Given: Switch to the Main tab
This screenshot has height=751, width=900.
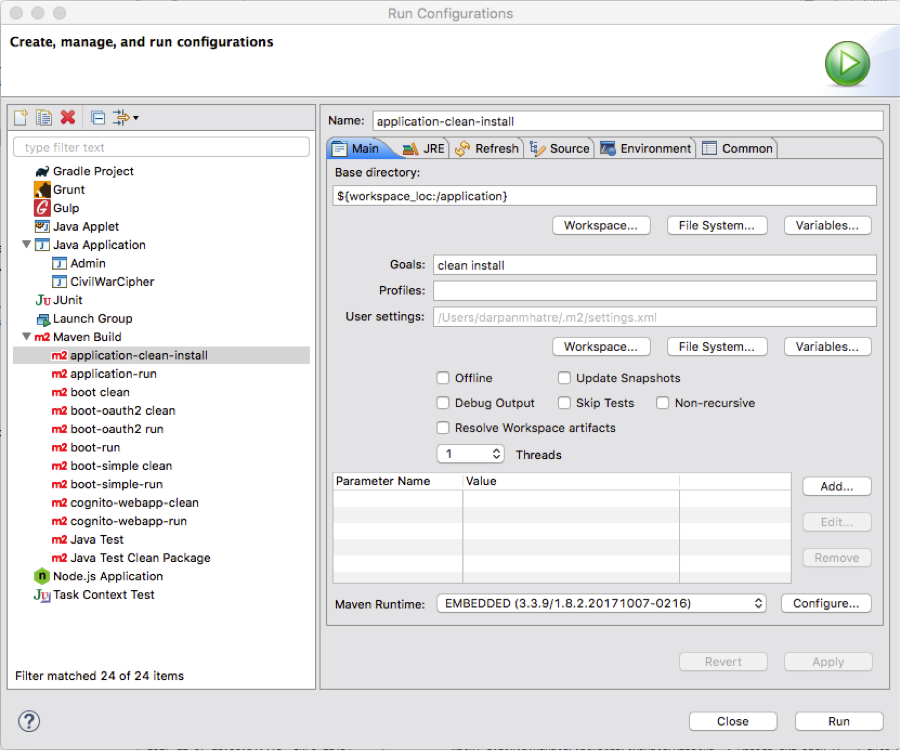Looking at the screenshot, I should click(357, 149).
